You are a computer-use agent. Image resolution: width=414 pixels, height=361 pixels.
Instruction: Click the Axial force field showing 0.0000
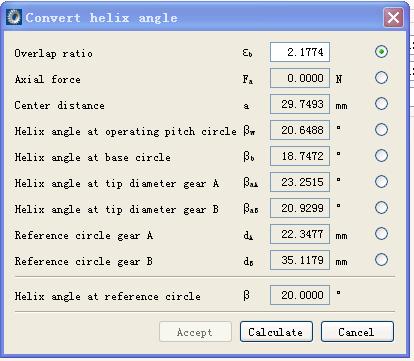click(x=300, y=78)
